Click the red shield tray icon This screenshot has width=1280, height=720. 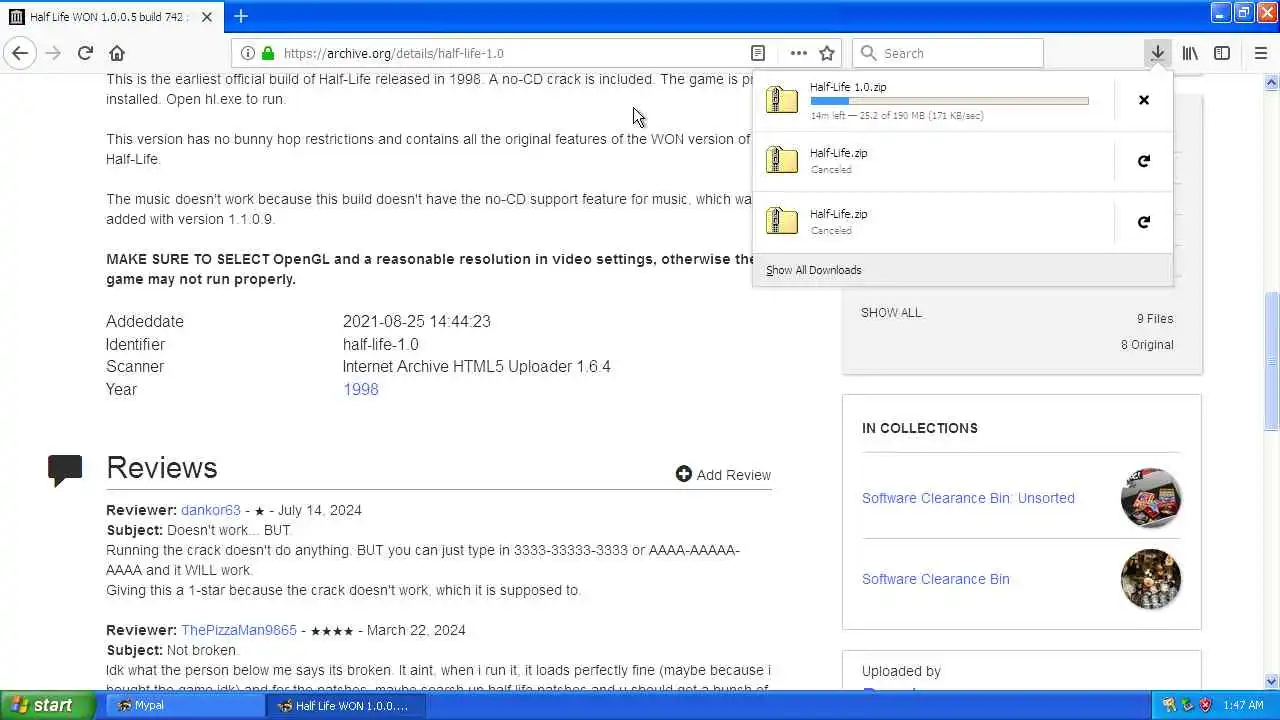click(1205, 705)
